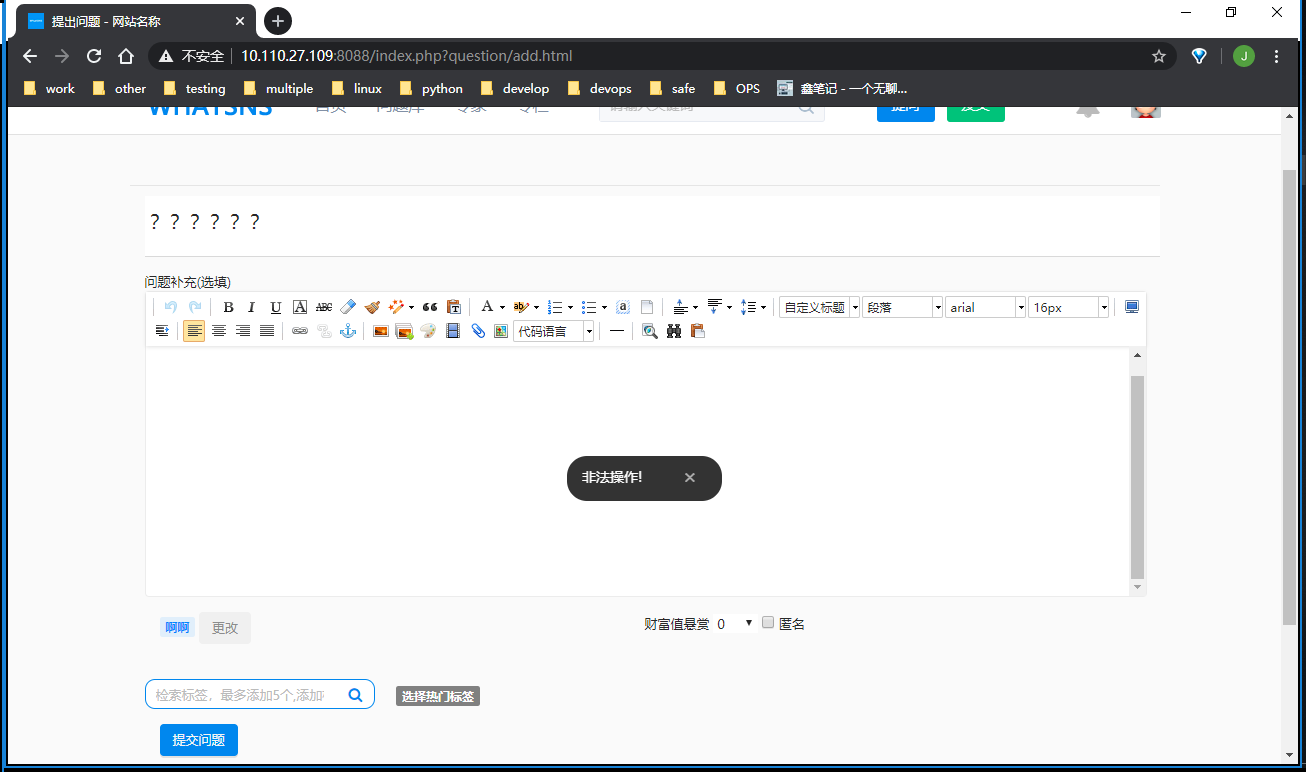1306x772 pixels.
Task: Click the underline formatting icon
Action: 276,308
